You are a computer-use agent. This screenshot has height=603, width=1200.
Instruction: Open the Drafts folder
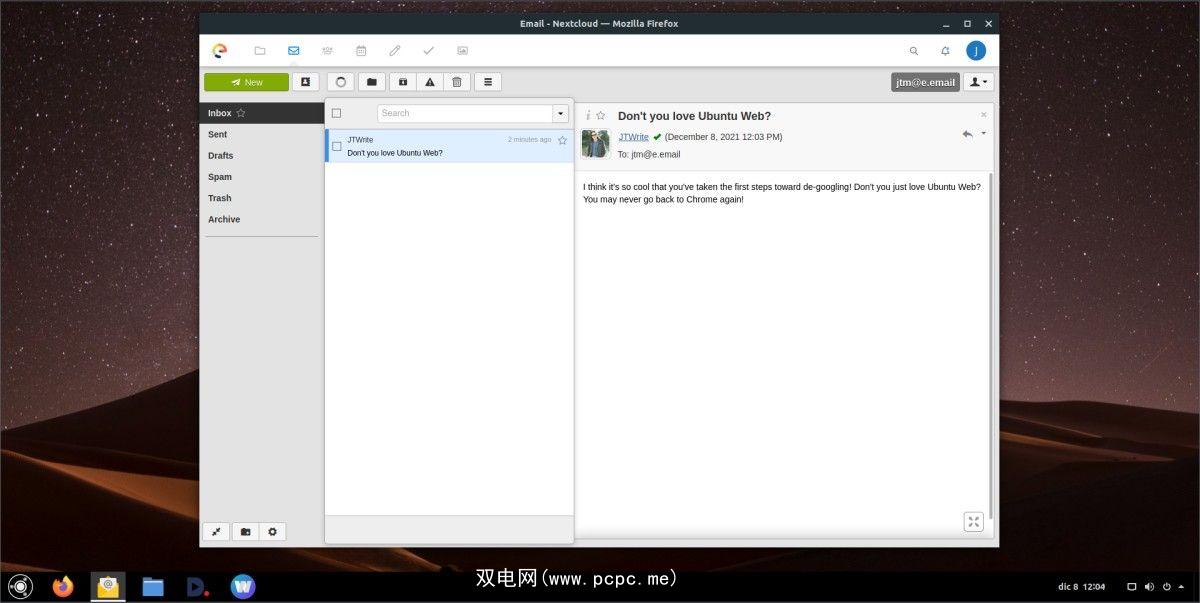coord(221,156)
